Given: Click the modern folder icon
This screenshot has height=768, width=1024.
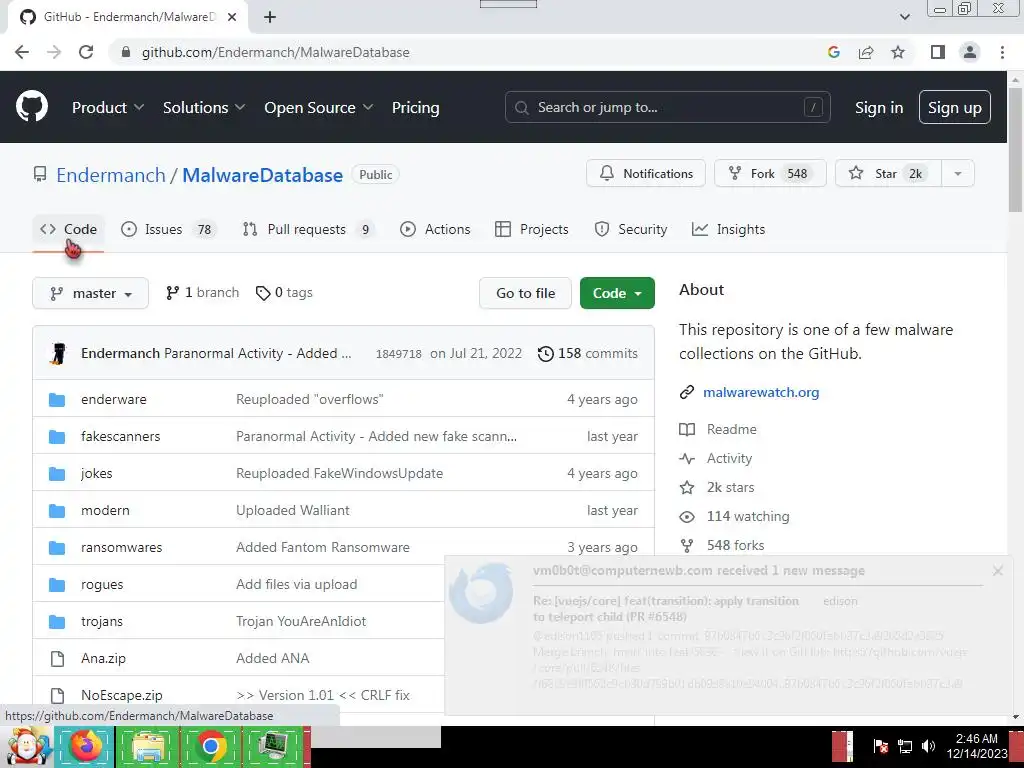Looking at the screenshot, I should coord(57,511).
